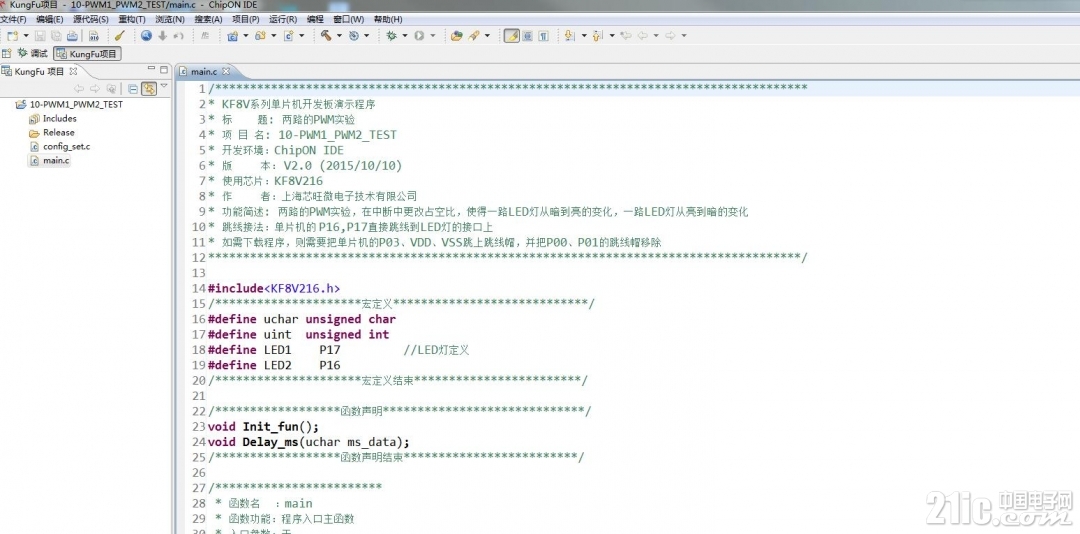Click the new source folder icon

pyautogui.click(x=260, y=36)
